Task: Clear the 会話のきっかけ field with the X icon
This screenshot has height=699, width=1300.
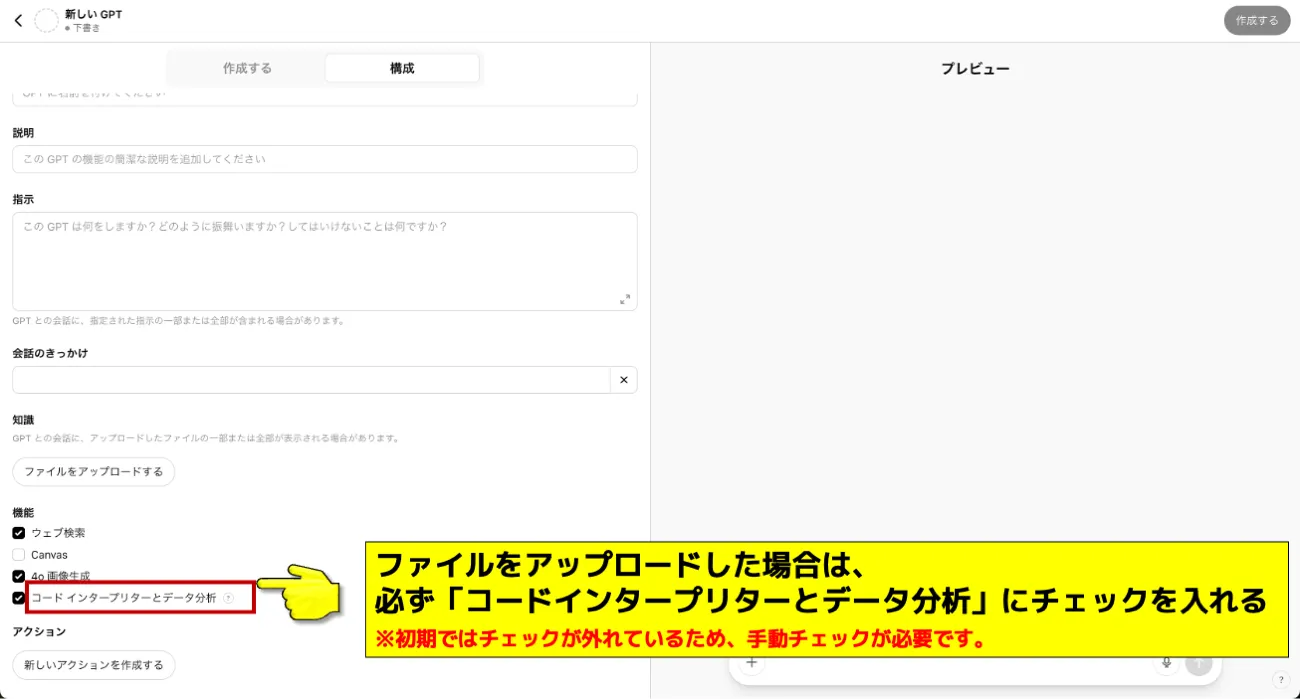Action: tap(623, 379)
